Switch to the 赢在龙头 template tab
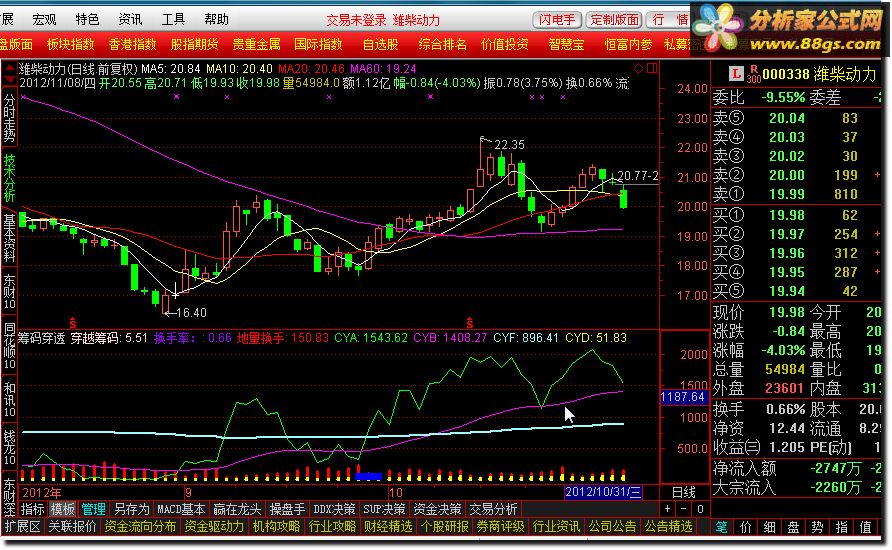The width and height of the screenshot is (892, 550). [x=237, y=509]
